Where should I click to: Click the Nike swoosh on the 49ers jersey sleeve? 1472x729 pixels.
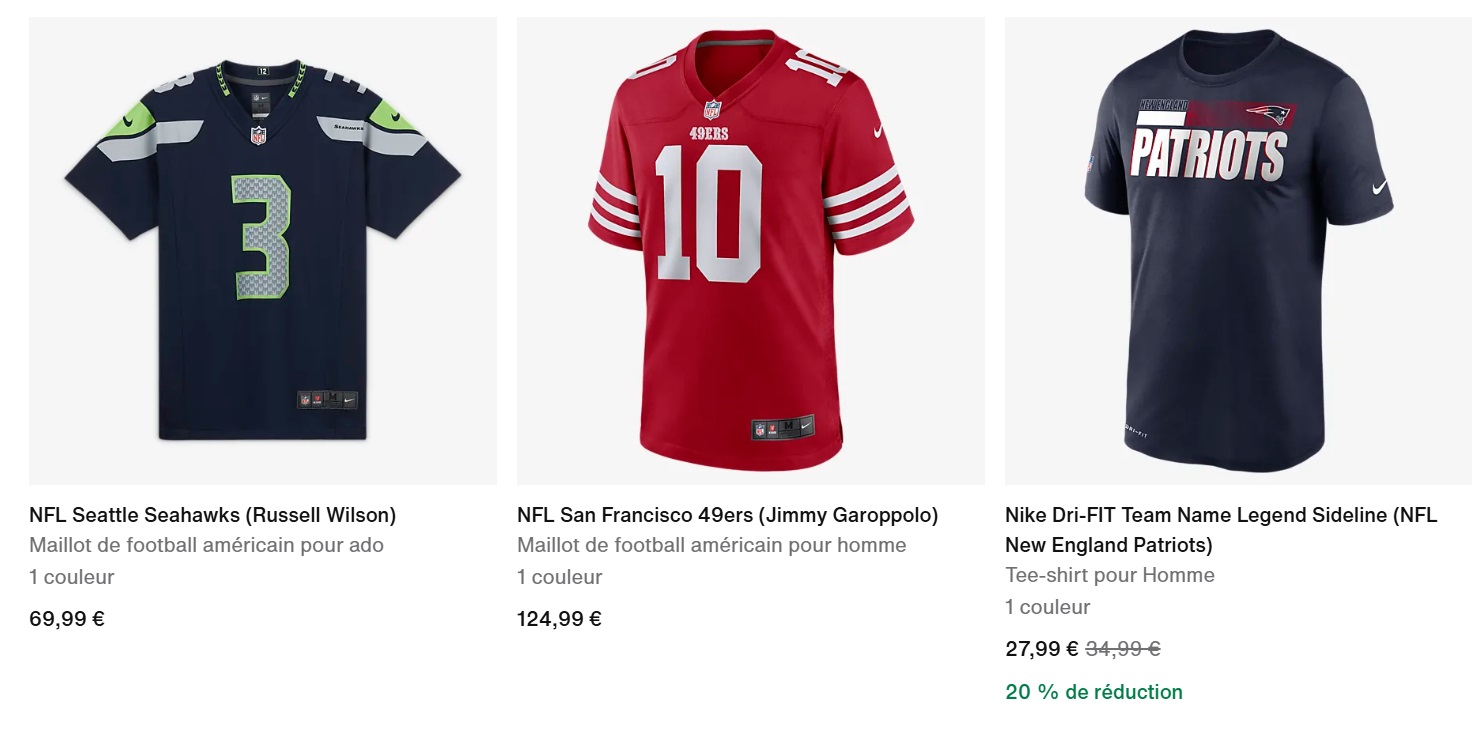tap(880, 131)
